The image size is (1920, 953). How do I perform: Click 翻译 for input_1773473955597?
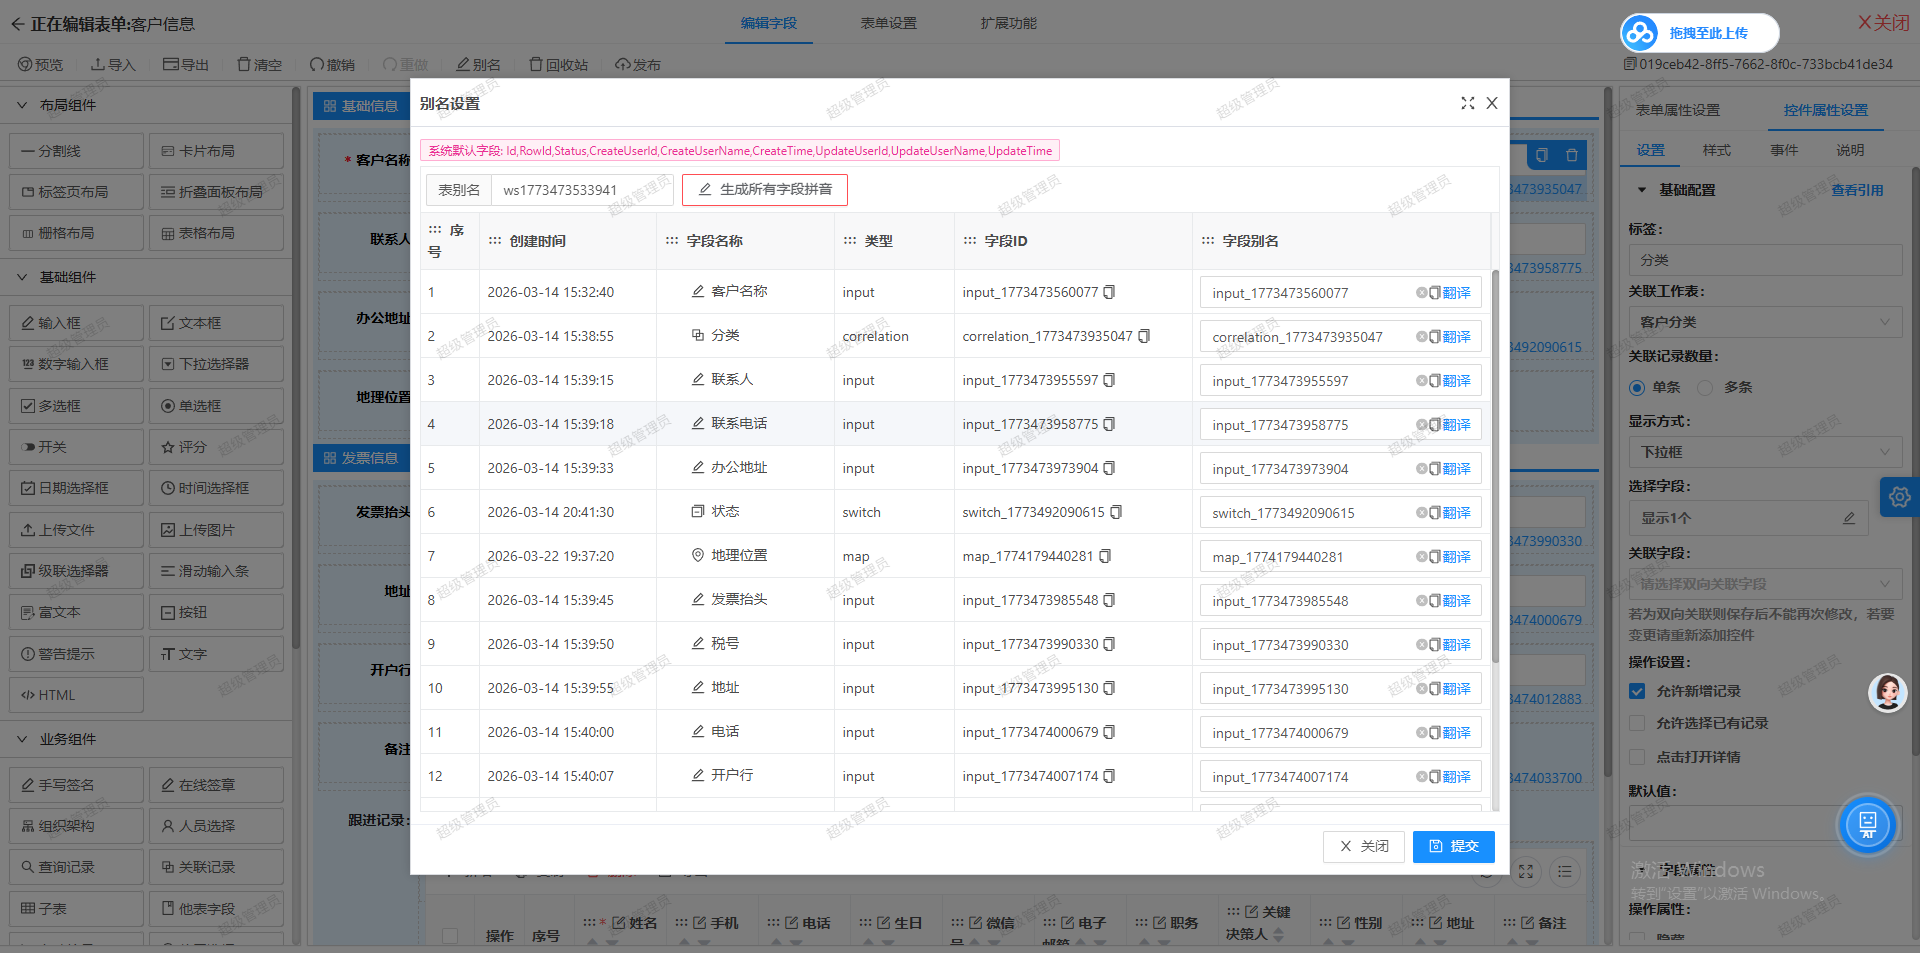1456,381
